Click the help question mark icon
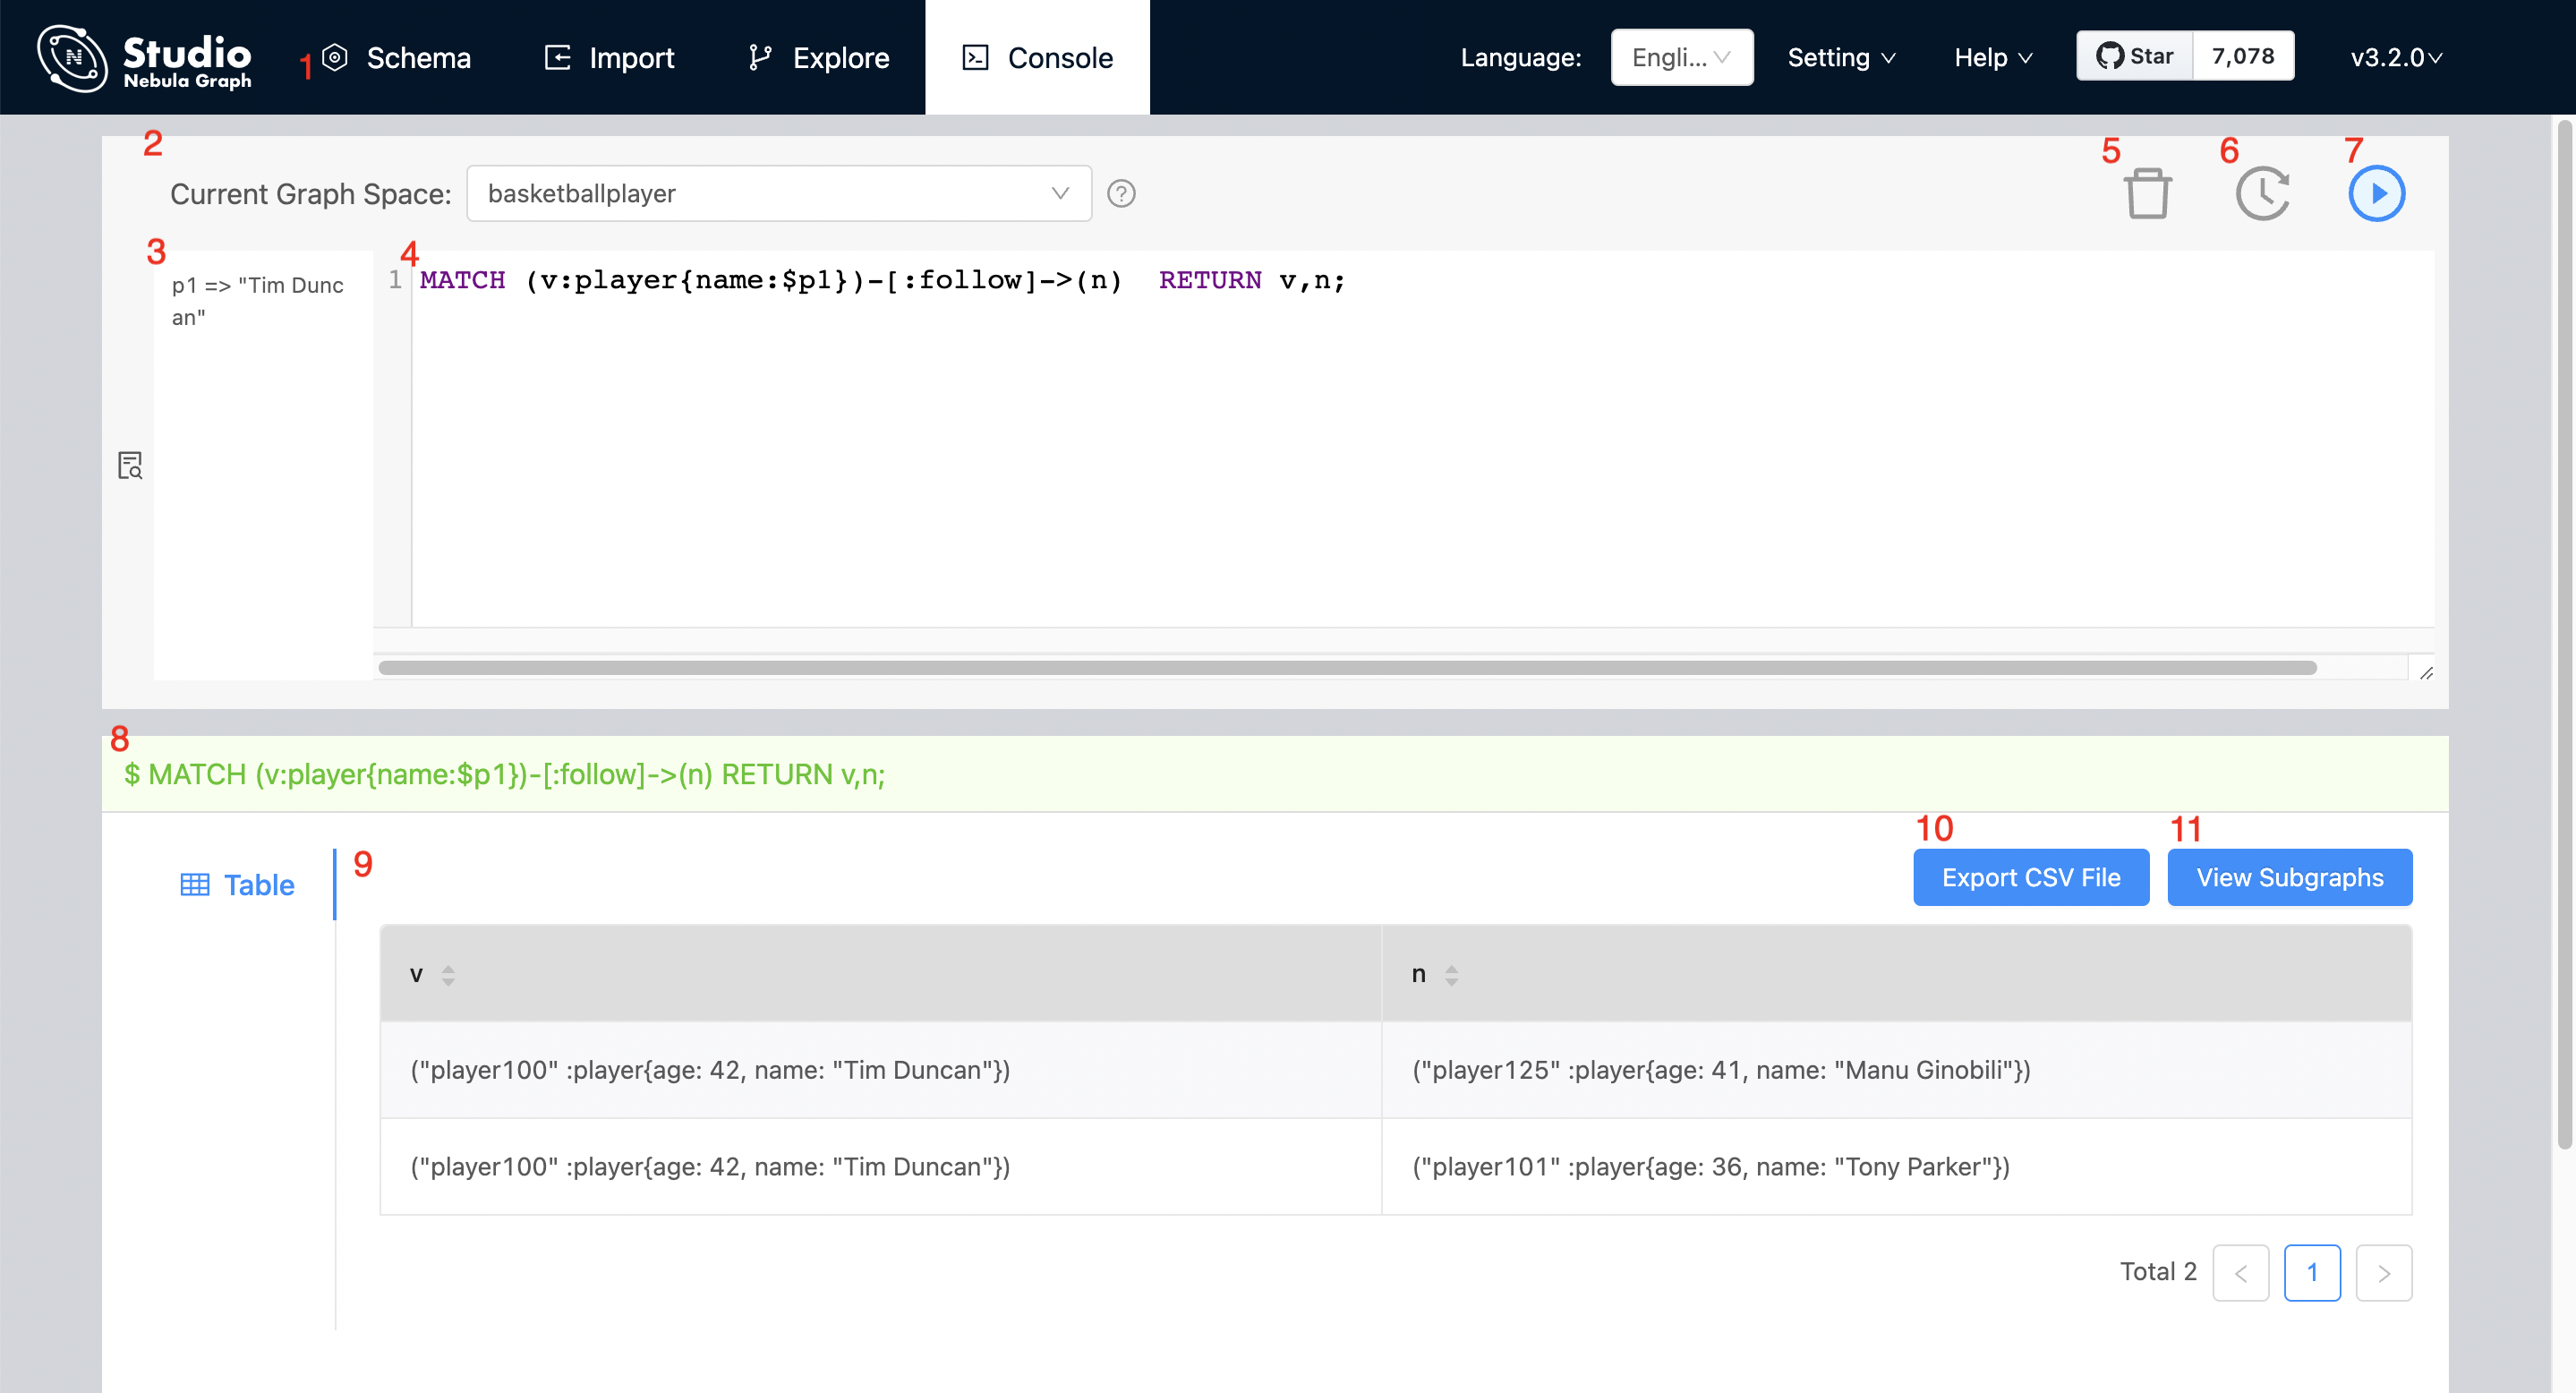This screenshot has height=1393, width=2576. (1121, 194)
